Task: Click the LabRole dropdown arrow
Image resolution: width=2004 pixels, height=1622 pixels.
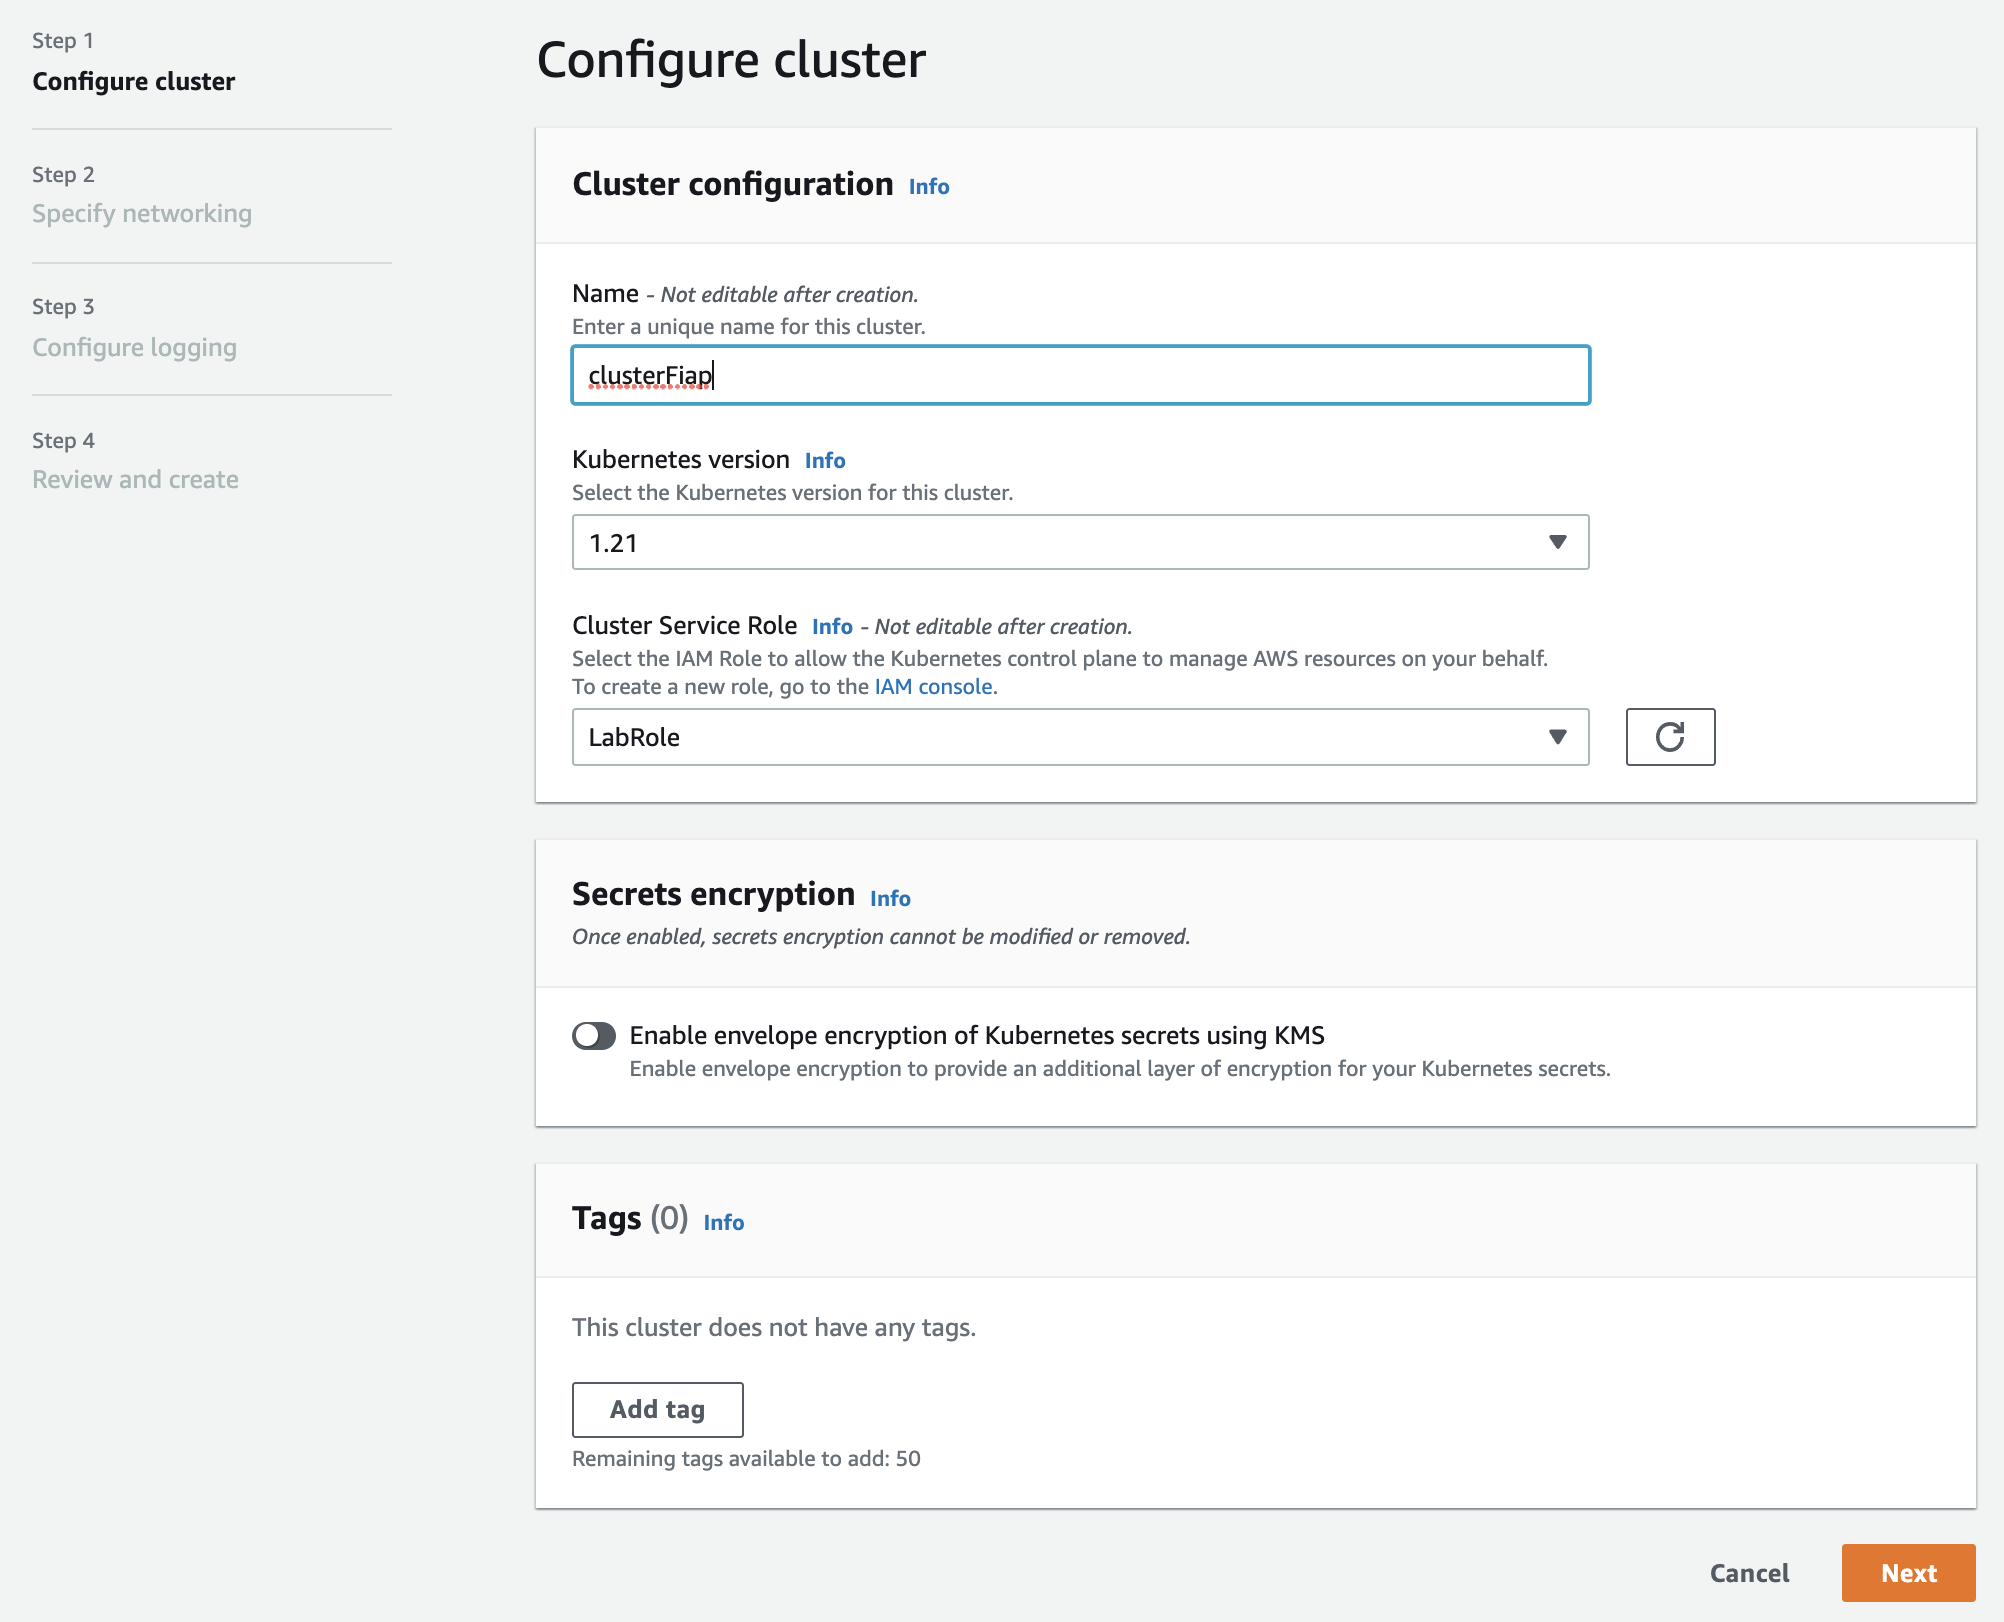Action: click(x=1557, y=737)
